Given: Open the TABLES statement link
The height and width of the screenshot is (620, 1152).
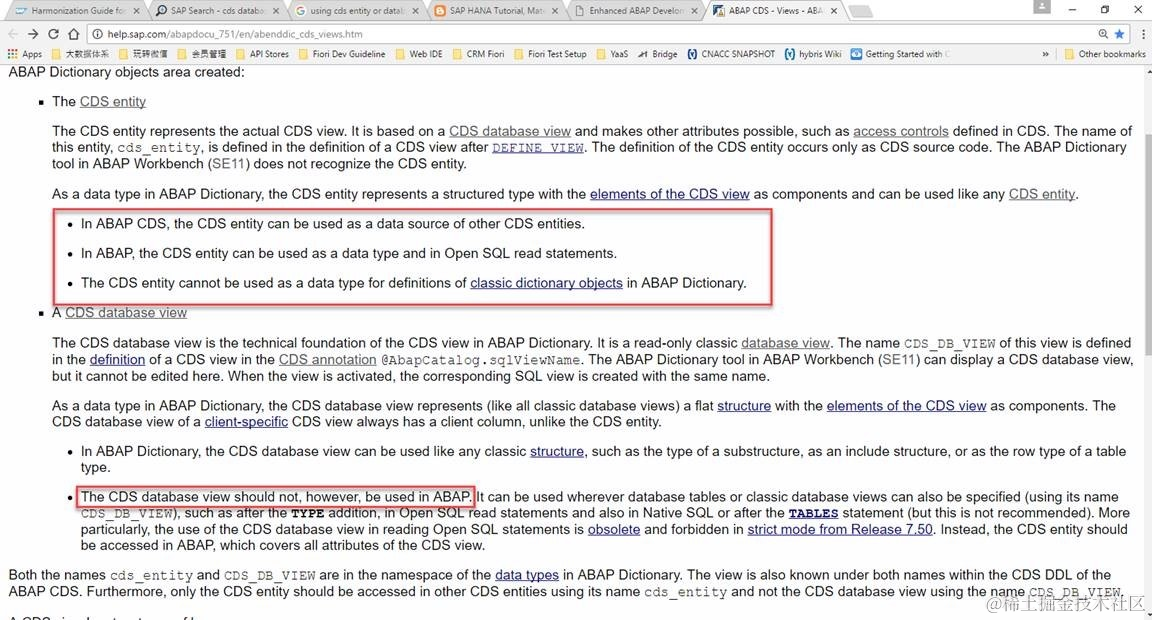Looking at the screenshot, I should (813, 513).
